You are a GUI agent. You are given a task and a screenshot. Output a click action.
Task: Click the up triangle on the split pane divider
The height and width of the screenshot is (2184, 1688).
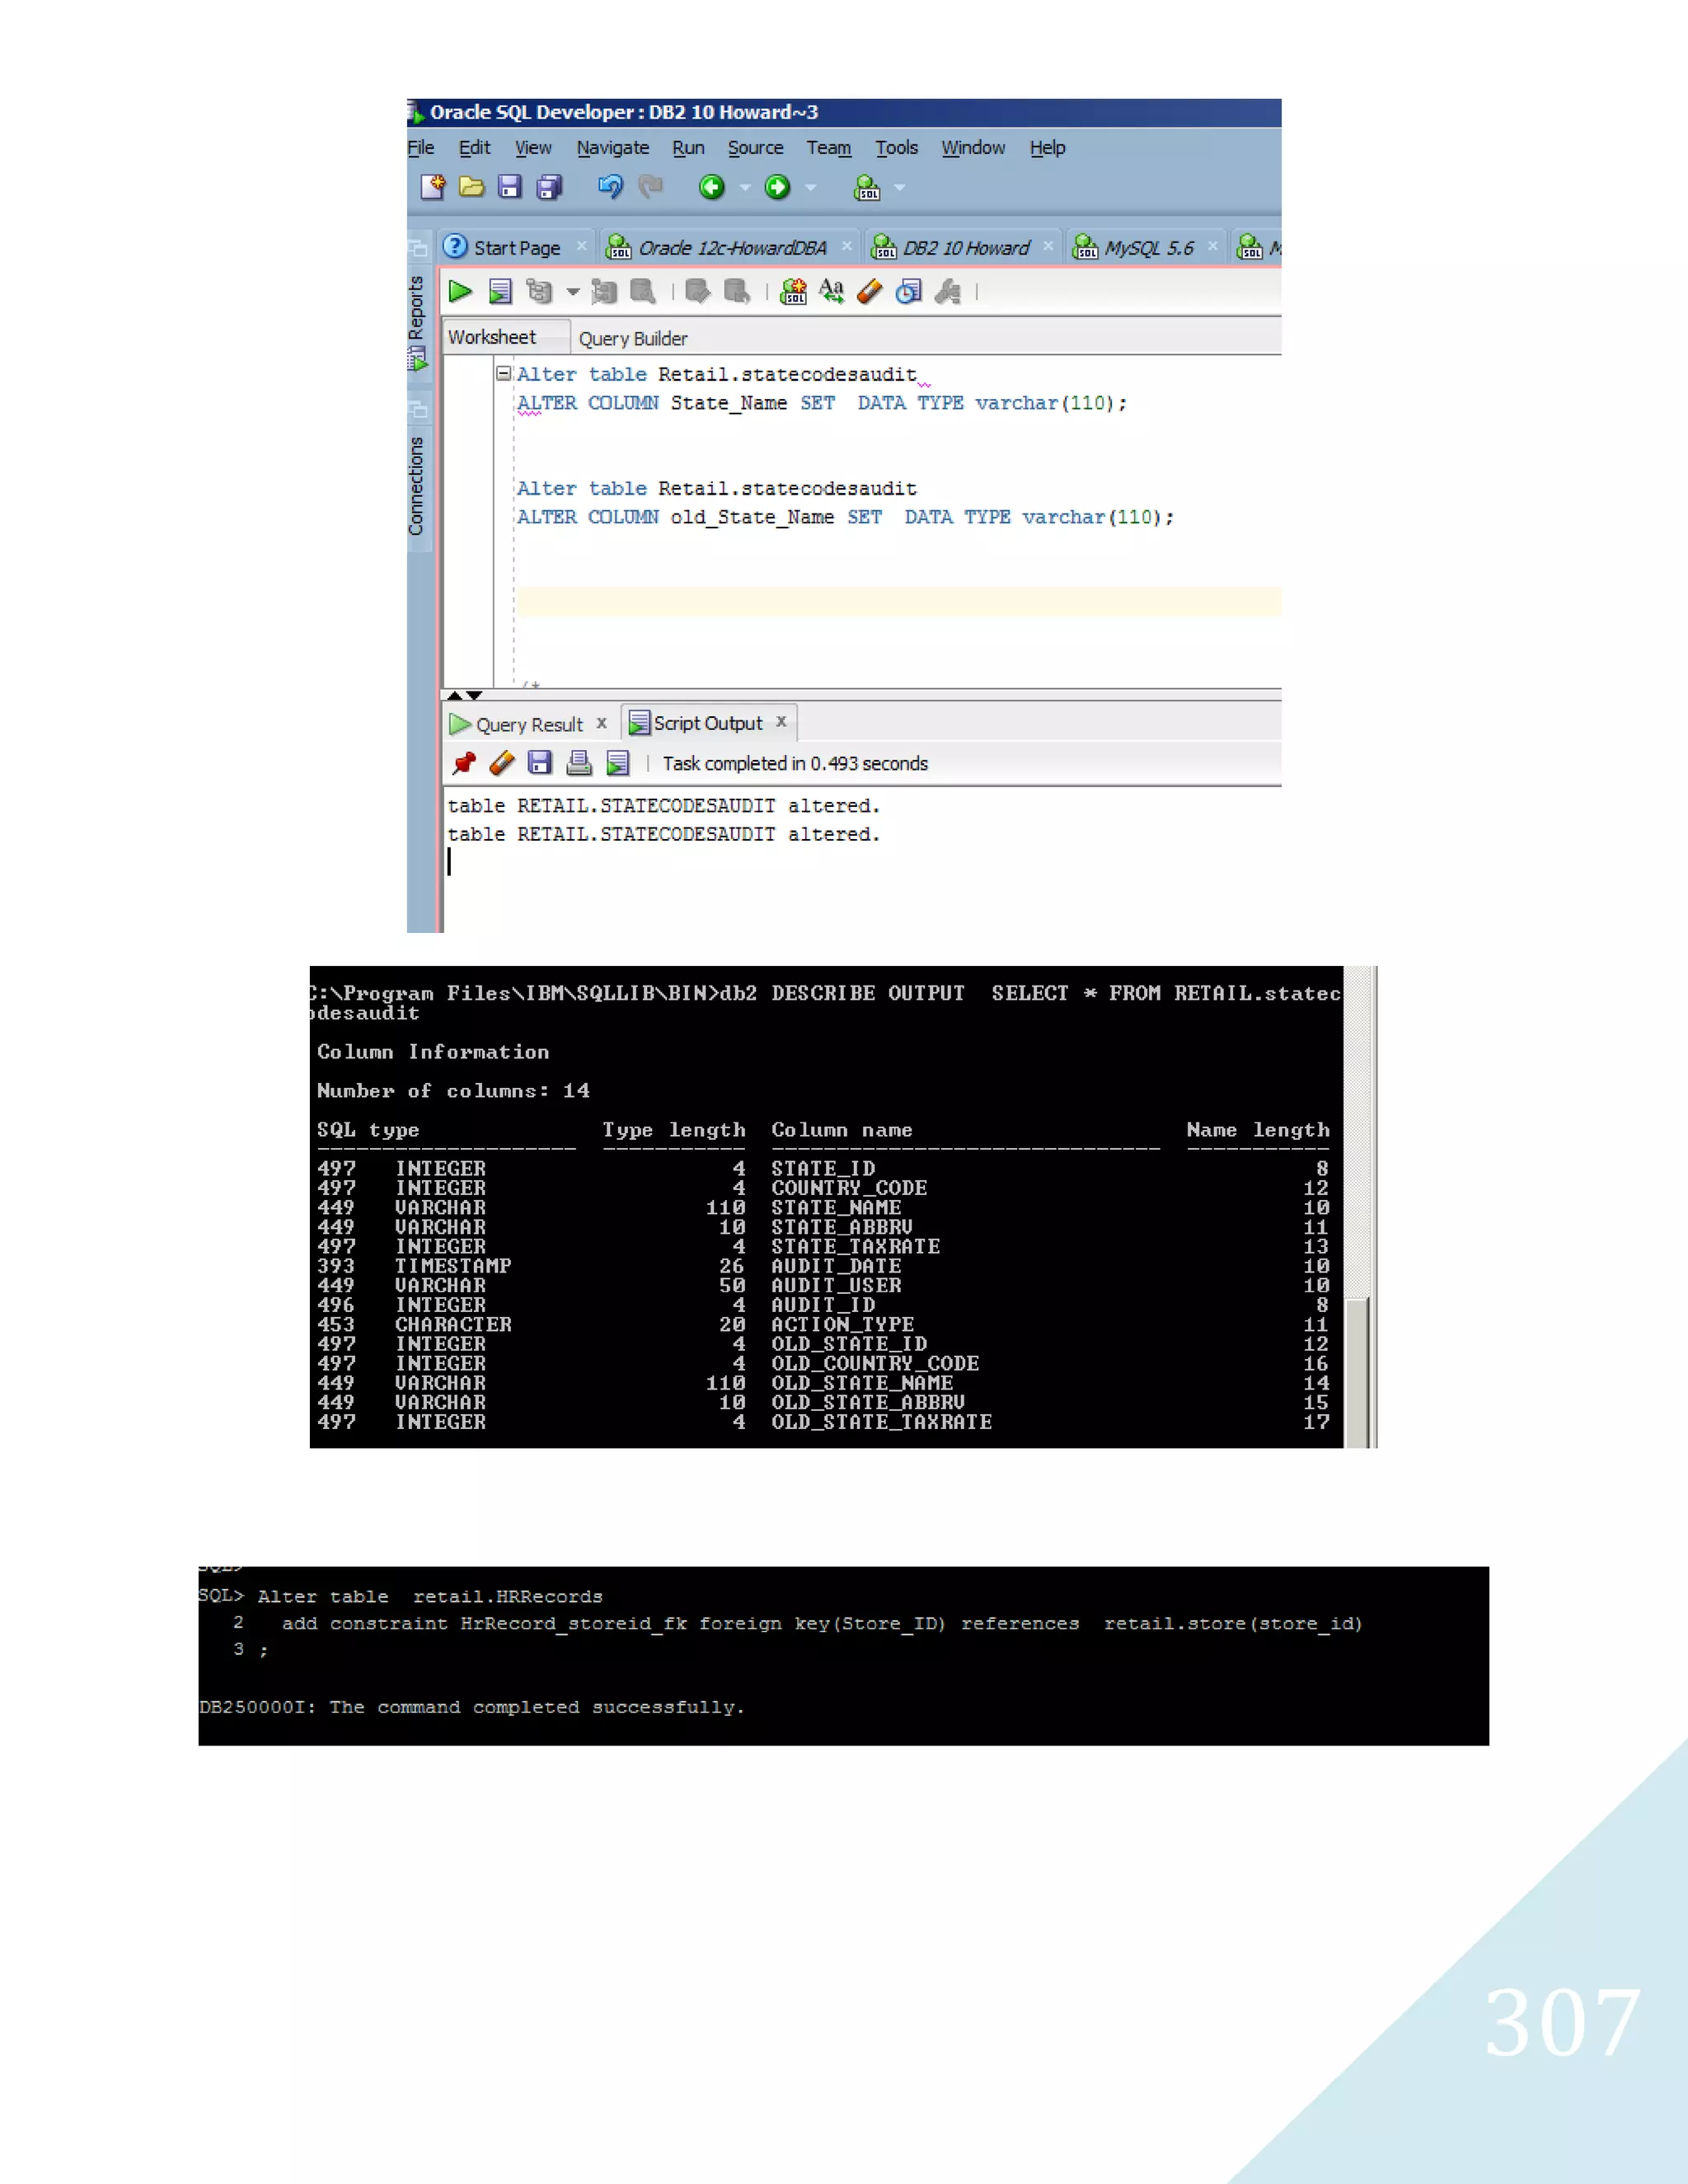click(455, 695)
